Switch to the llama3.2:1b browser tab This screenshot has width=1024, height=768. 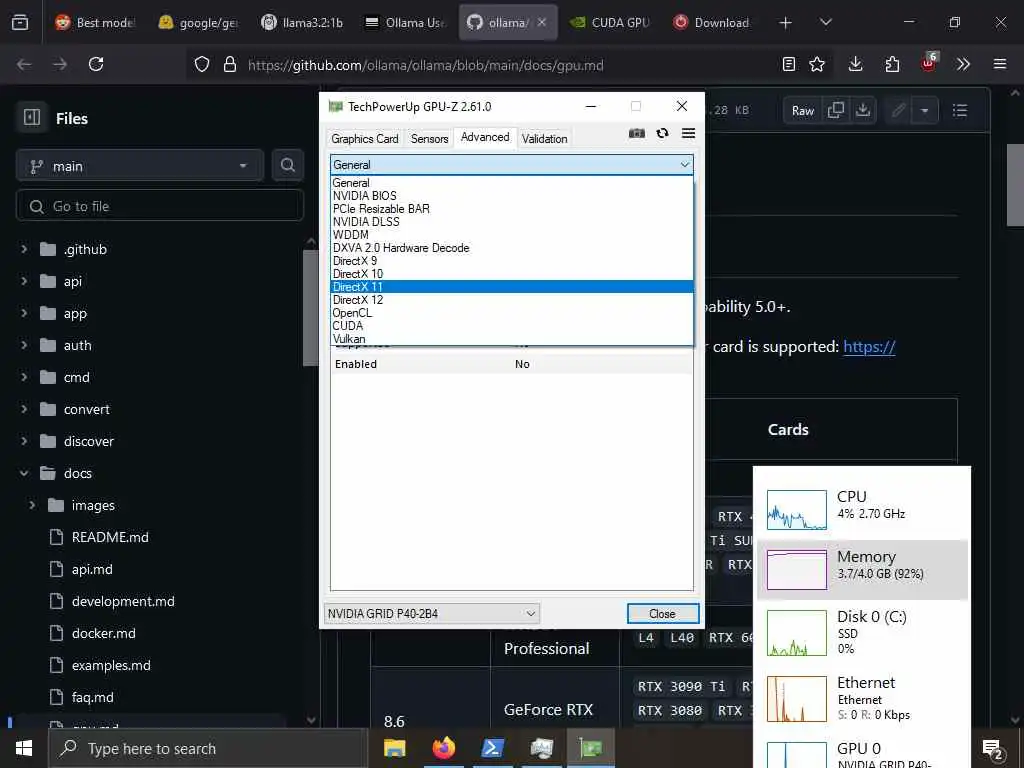pyautogui.click(x=302, y=22)
